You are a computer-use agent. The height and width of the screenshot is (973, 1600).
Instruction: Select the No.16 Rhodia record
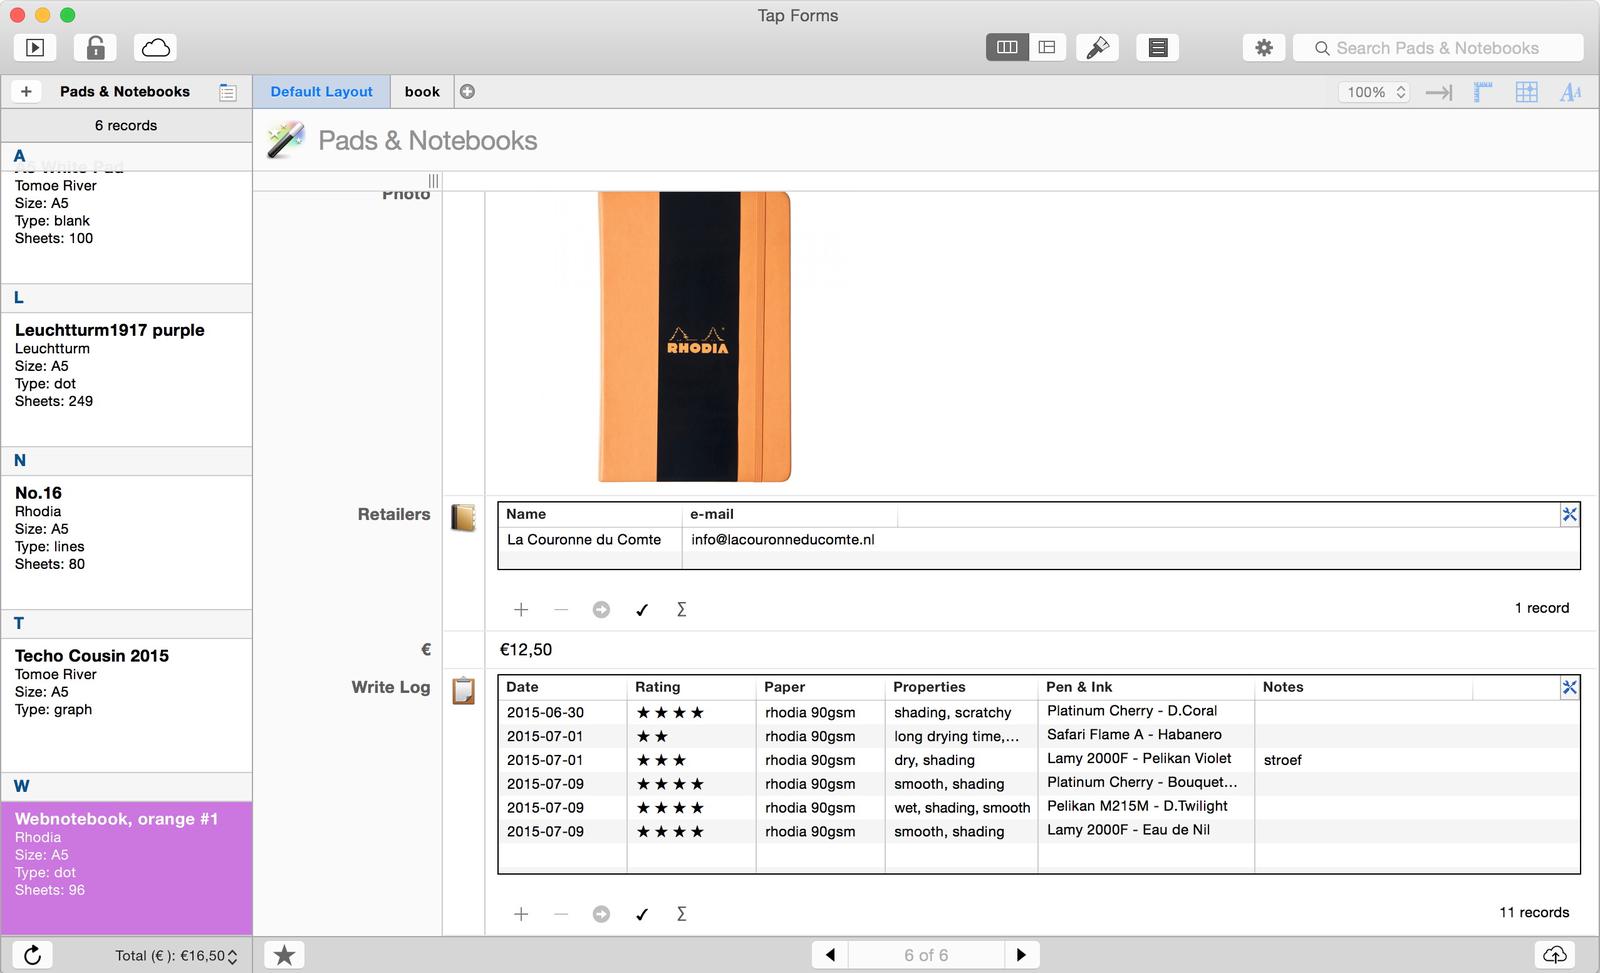pyautogui.click(x=126, y=541)
